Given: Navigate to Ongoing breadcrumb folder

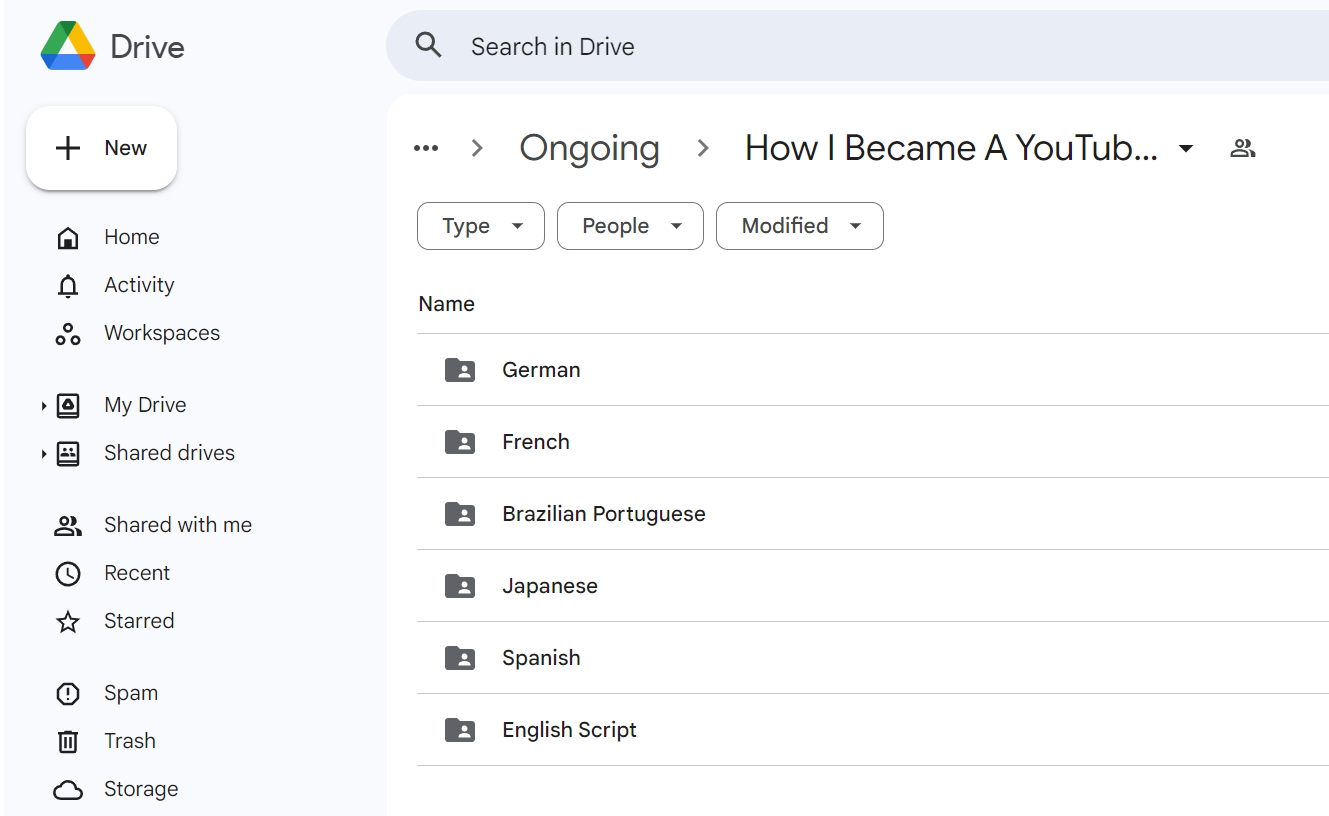Looking at the screenshot, I should coord(589,148).
